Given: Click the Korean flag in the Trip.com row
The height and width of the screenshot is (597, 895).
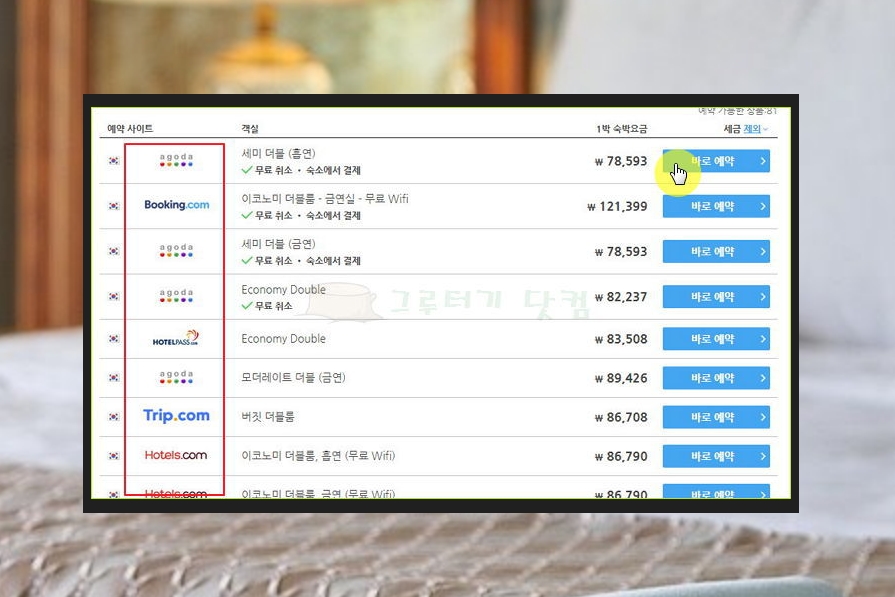Looking at the screenshot, I should point(114,417).
